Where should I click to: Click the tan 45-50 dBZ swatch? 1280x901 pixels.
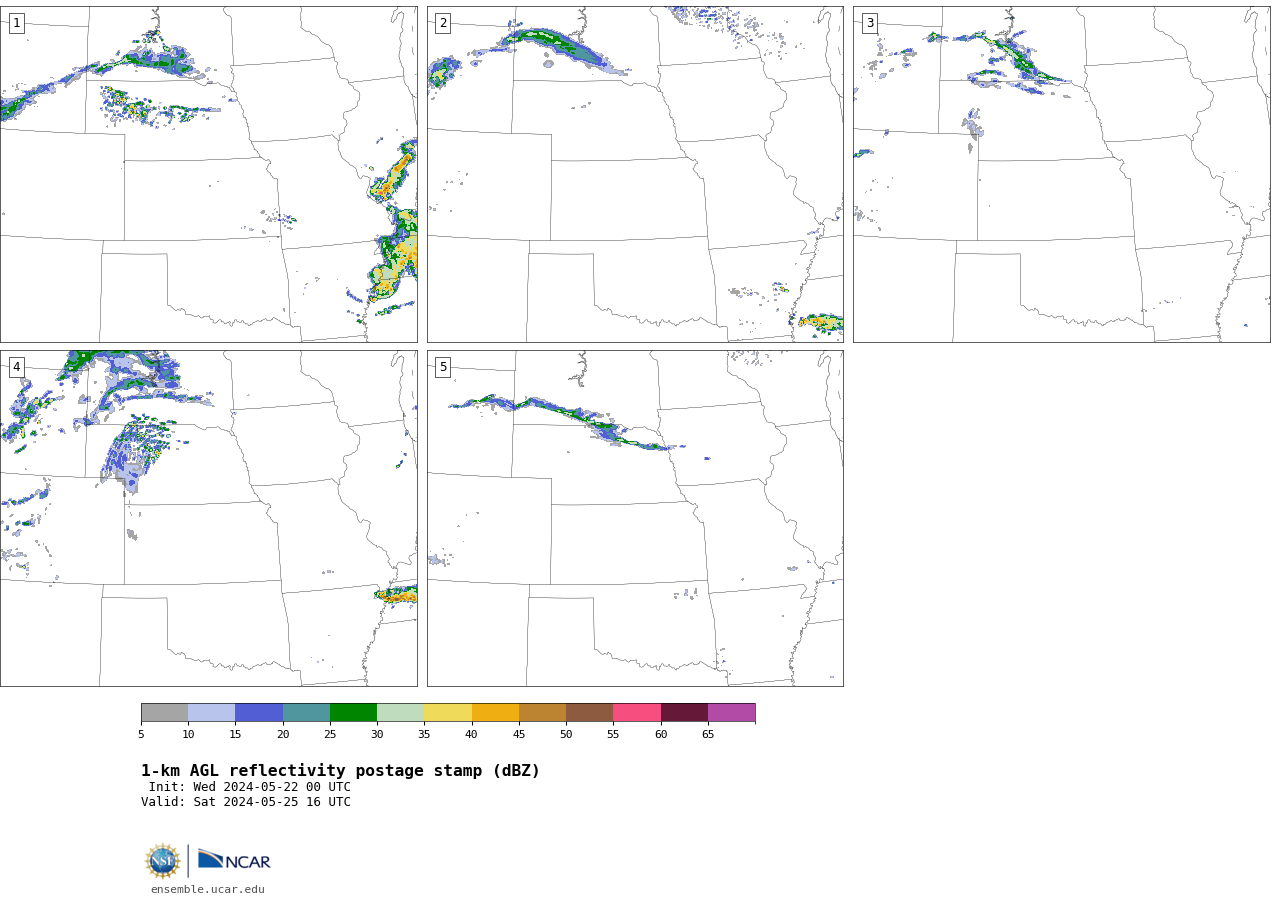click(542, 713)
